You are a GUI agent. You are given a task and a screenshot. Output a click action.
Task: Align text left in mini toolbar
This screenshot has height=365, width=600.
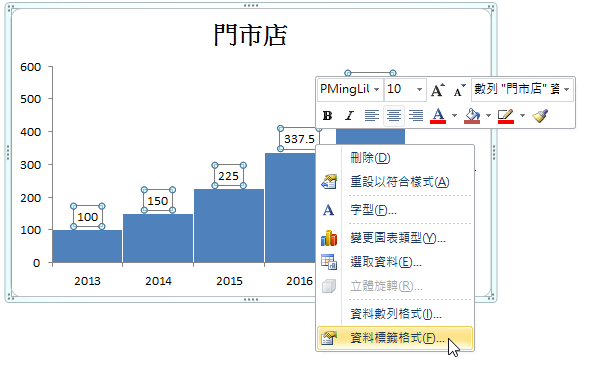point(372,116)
